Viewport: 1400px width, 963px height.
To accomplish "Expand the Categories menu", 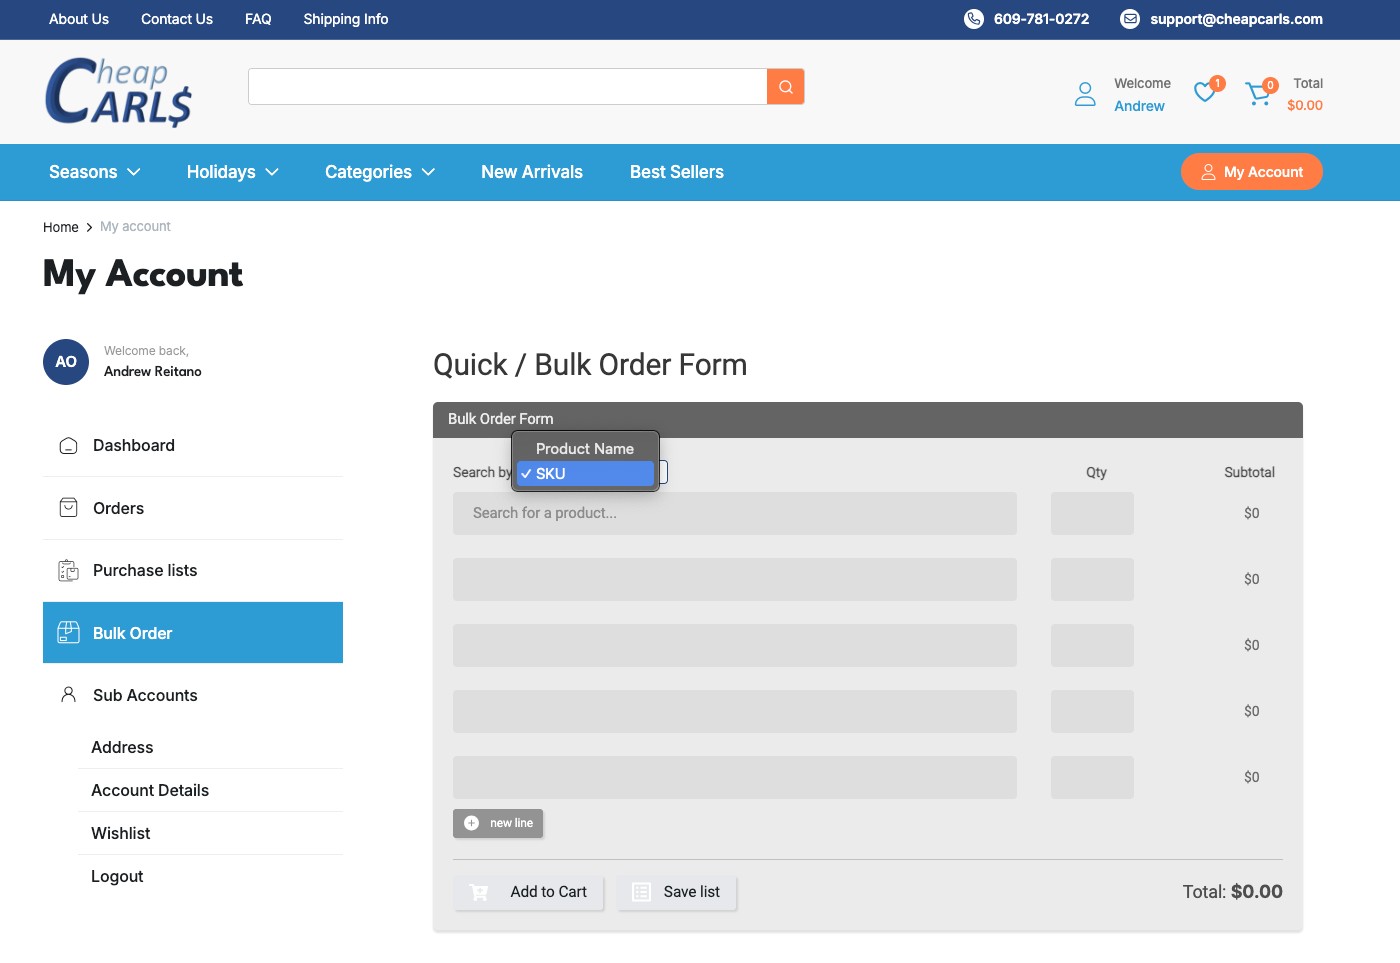I will click(379, 172).
